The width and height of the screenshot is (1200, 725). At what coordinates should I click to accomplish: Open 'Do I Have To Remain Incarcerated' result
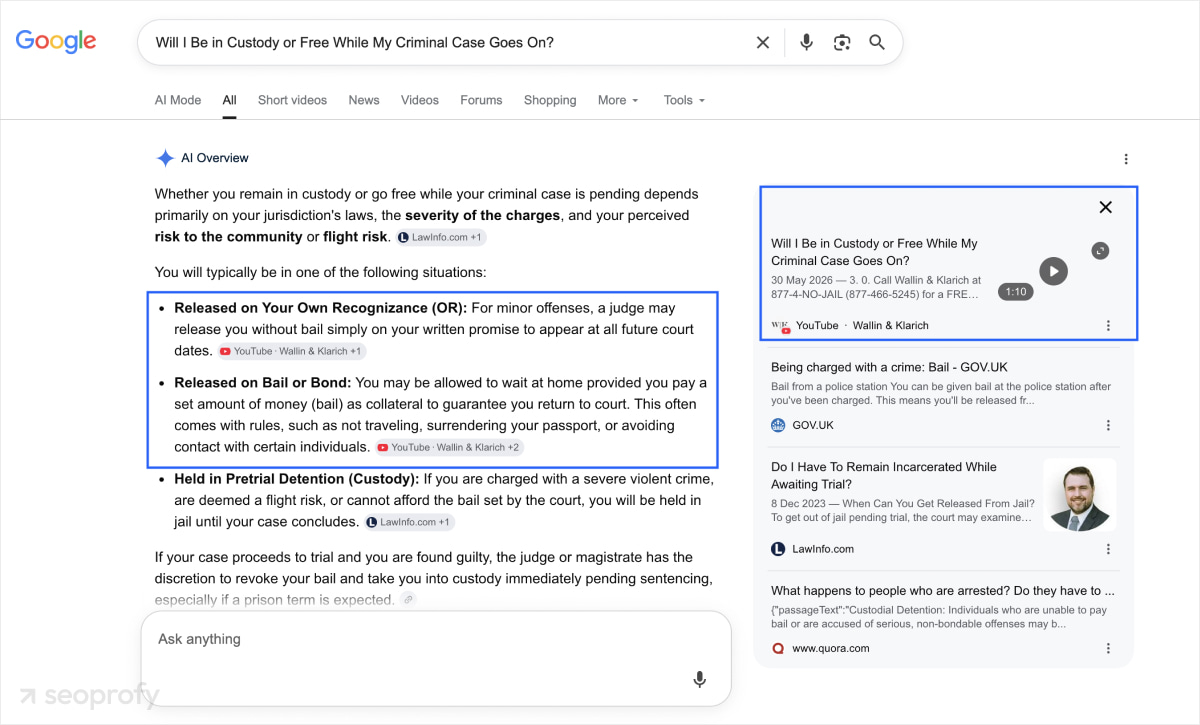coord(884,475)
